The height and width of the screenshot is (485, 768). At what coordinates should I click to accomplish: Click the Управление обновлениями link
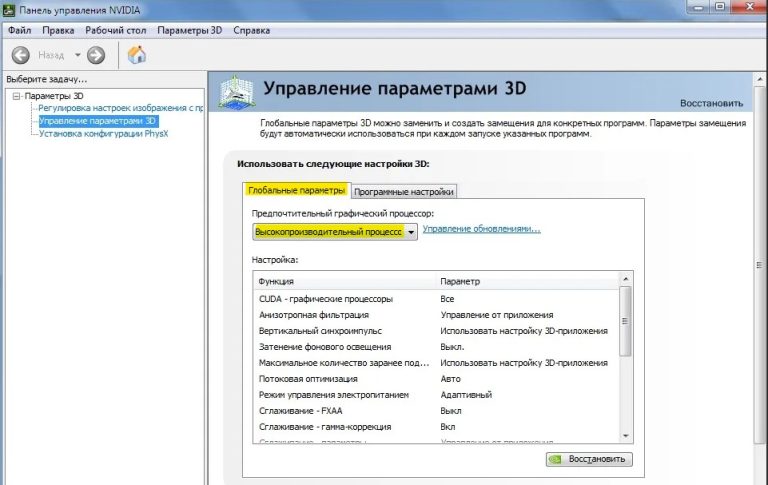tap(481, 229)
